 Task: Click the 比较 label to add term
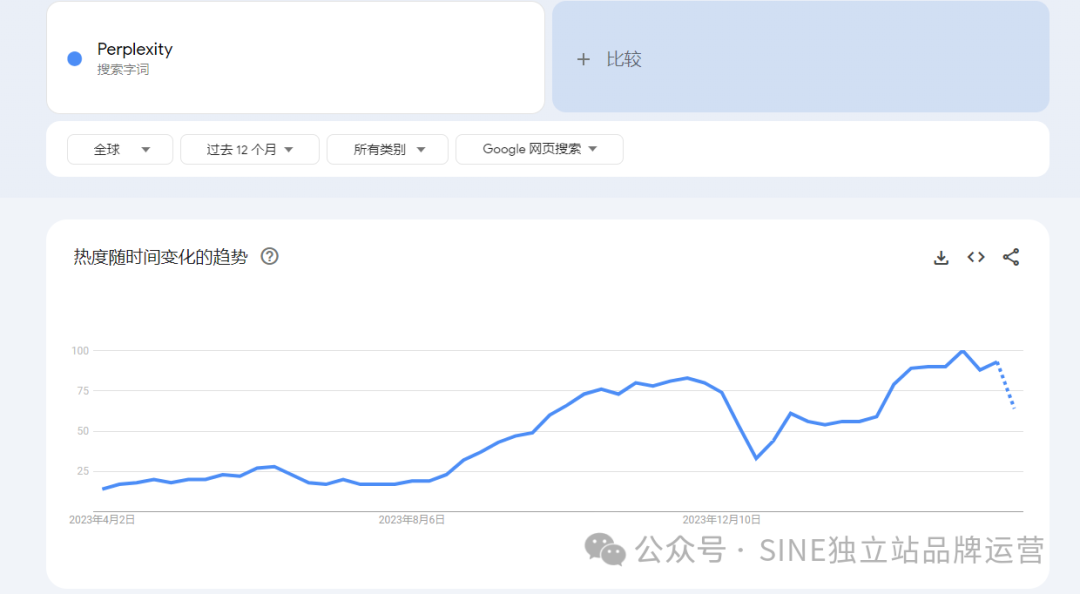pos(624,59)
